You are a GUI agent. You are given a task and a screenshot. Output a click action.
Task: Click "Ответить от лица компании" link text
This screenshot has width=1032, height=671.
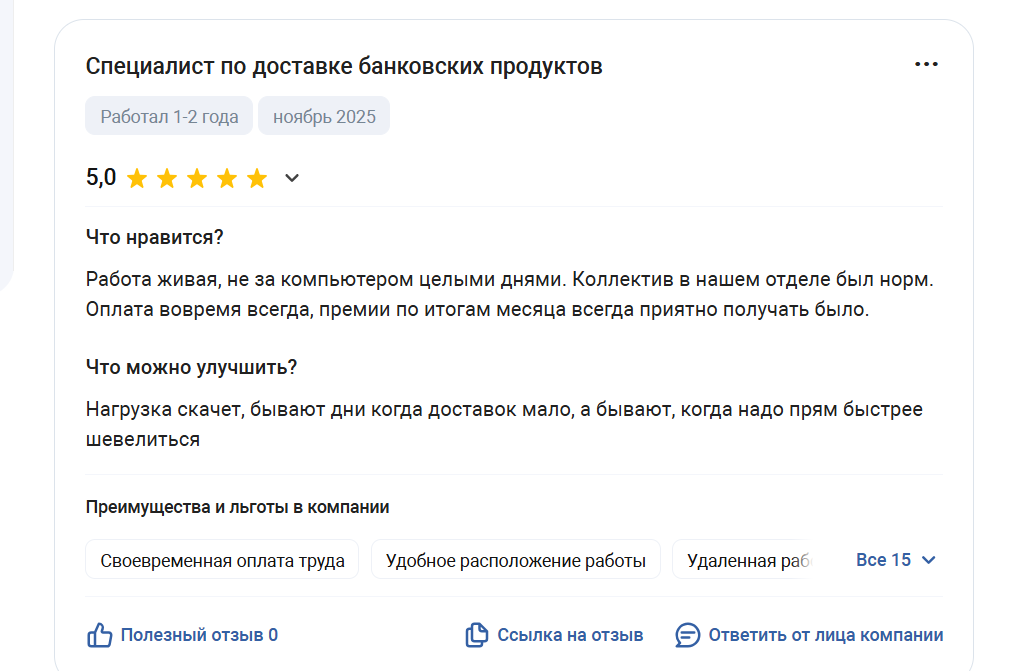pos(825,635)
